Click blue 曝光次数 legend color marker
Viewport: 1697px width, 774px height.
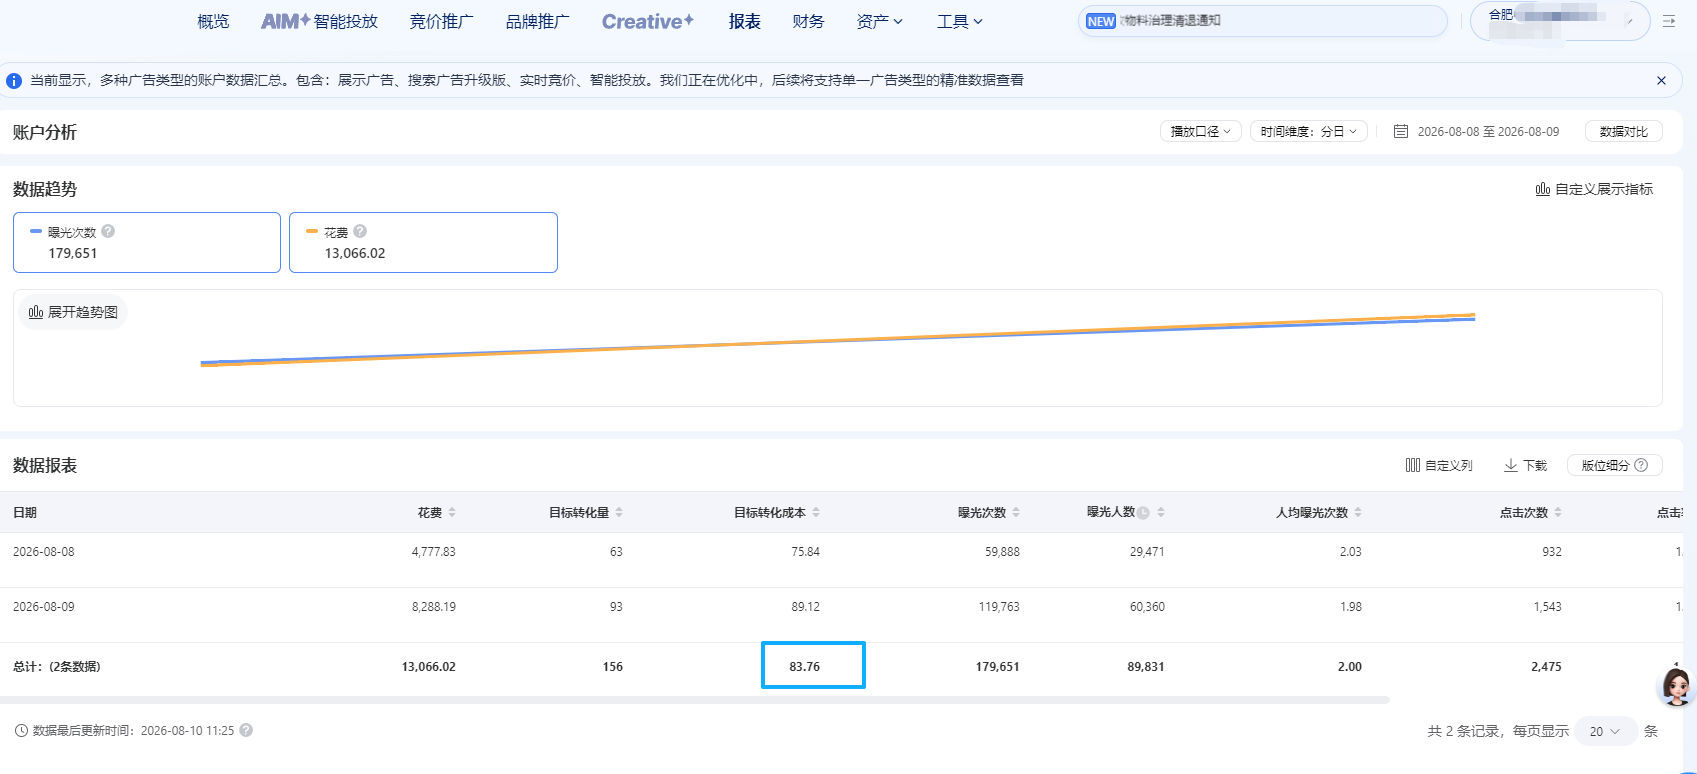click(36, 231)
